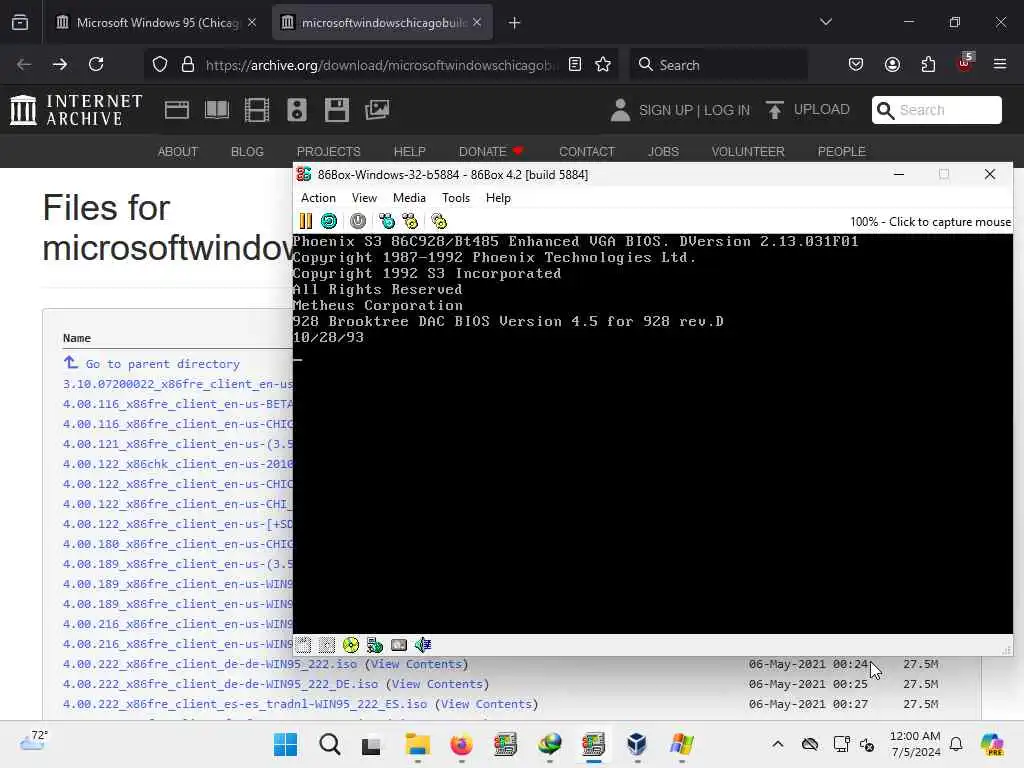Toggle reader view icon

[x=575, y=64]
